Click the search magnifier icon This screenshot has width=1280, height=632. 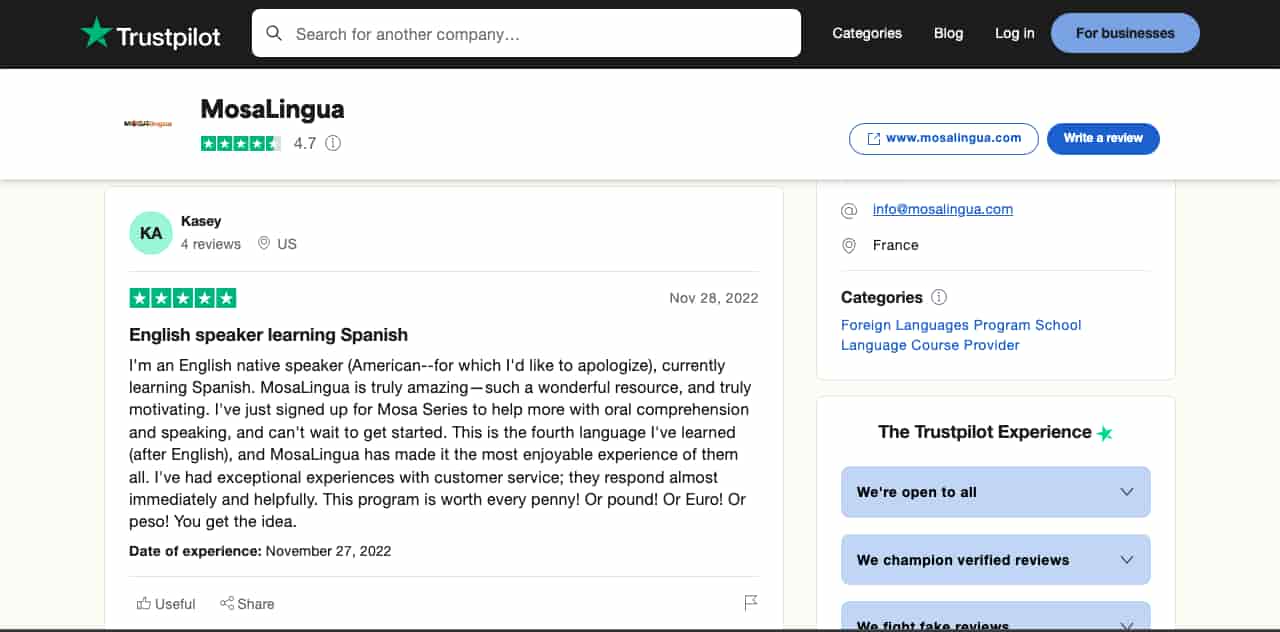(274, 34)
